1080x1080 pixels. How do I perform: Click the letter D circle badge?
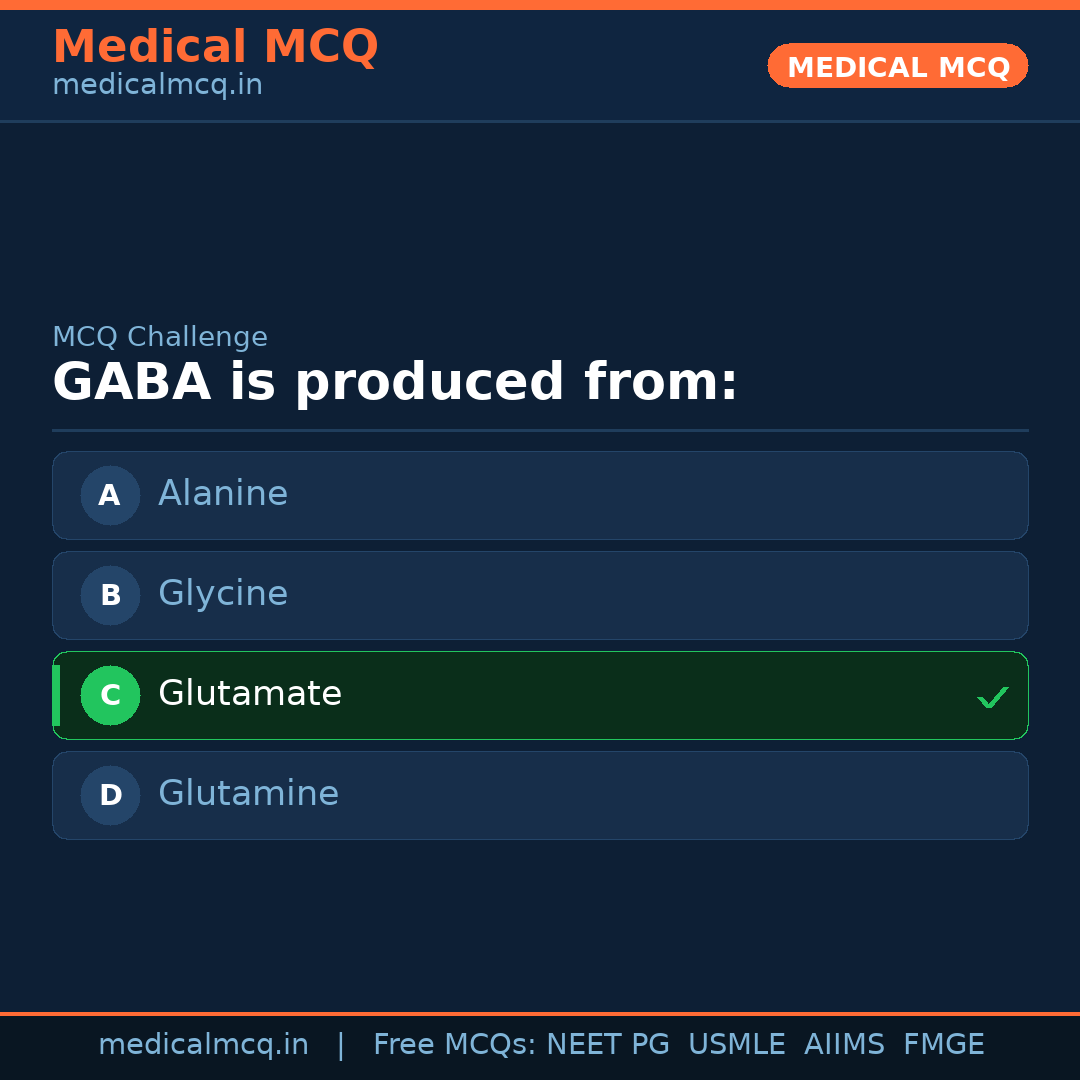(110, 795)
